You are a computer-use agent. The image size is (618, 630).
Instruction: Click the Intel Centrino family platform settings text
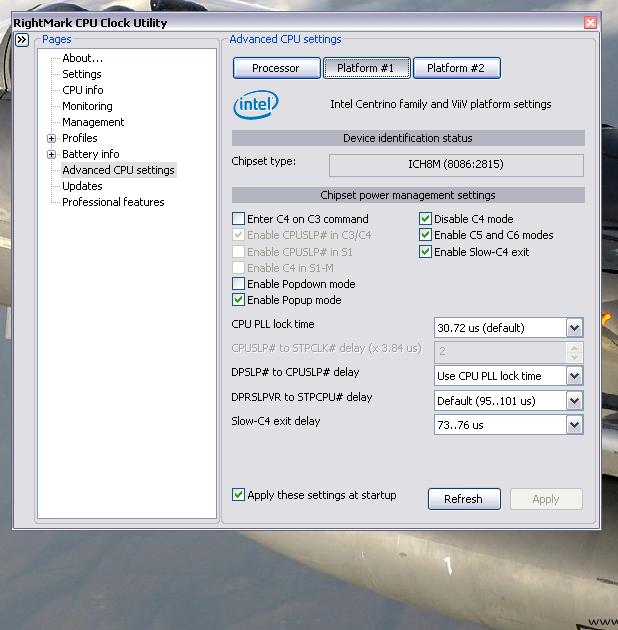441,104
